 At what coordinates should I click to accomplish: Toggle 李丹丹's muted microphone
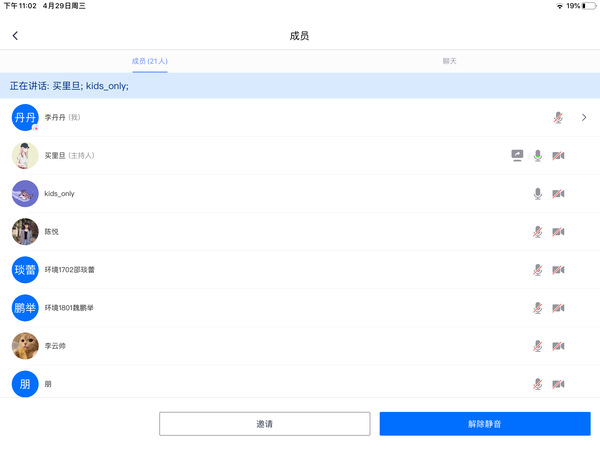[558, 117]
